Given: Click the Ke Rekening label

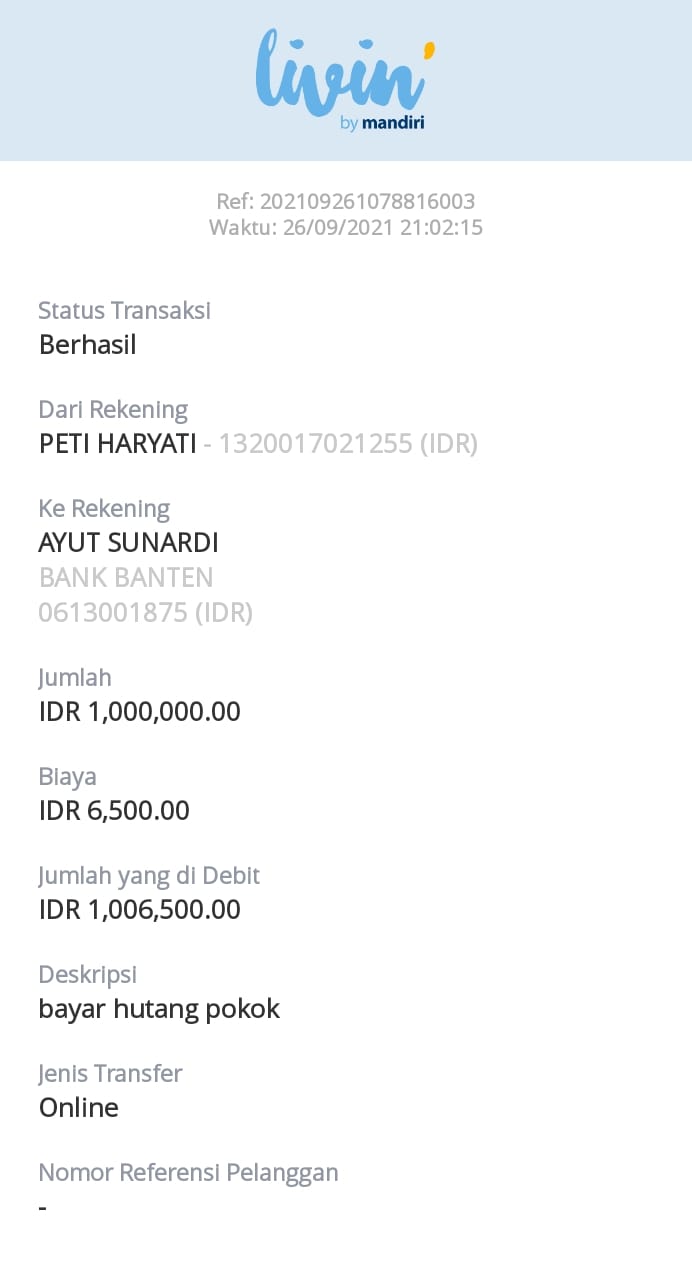Looking at the screenshot, I should pyautogui.click(x=104, y=509).
